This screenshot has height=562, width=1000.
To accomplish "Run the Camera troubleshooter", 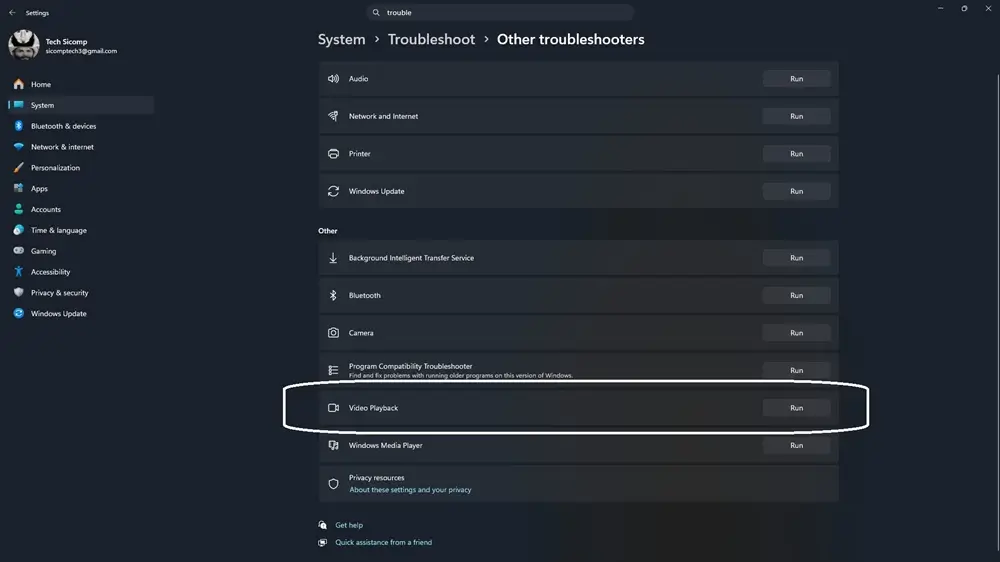I will click(797, 333).
